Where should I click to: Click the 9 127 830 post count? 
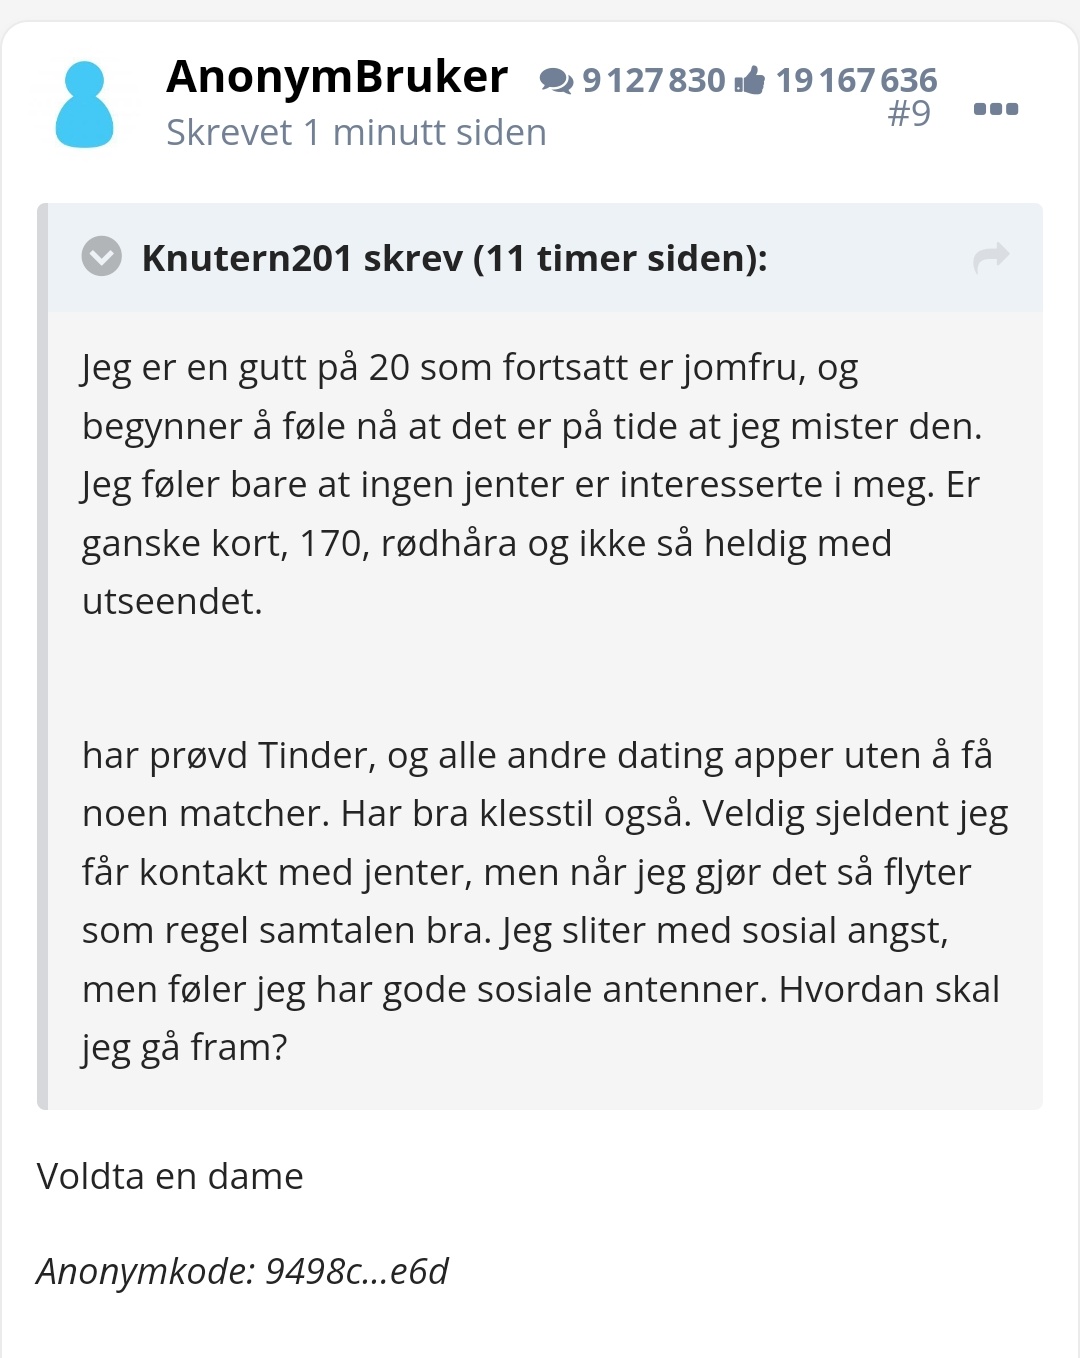click(x=654, y=80)
